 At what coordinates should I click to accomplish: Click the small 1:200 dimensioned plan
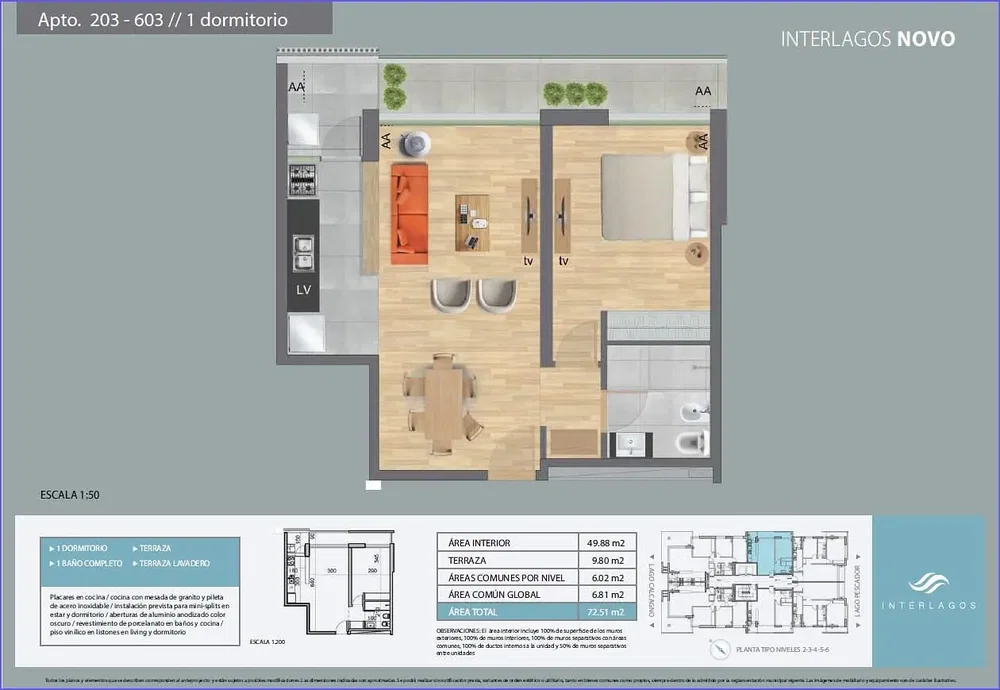[x=338, y=581]
